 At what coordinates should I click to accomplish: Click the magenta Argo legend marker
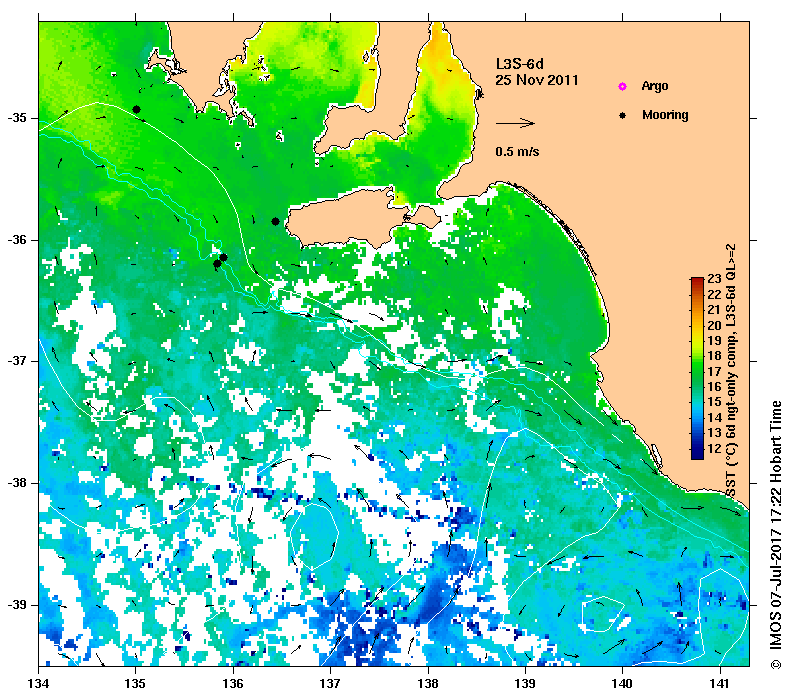click(623, 87)
